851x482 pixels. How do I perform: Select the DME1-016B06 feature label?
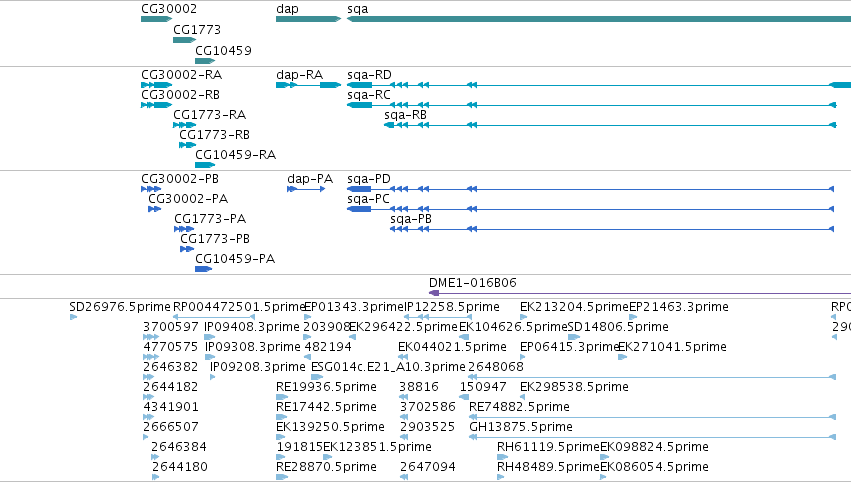[473, 283]
